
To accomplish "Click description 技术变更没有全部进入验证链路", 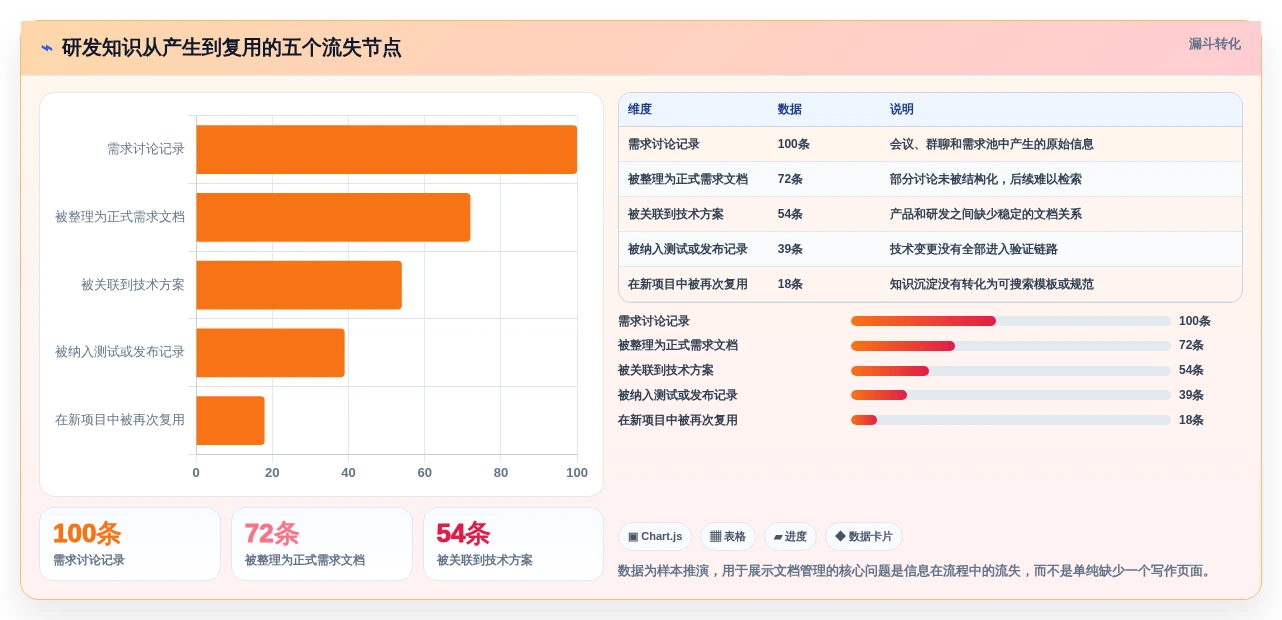I will tap(974, 249).
